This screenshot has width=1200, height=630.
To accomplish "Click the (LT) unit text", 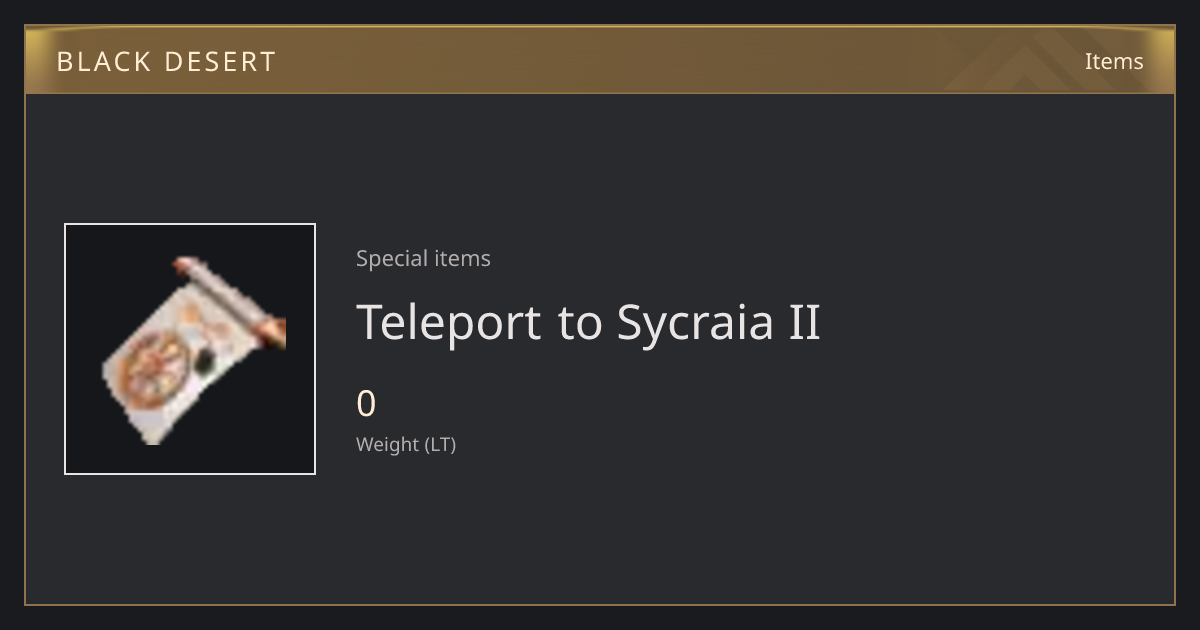I will (441, 444).
